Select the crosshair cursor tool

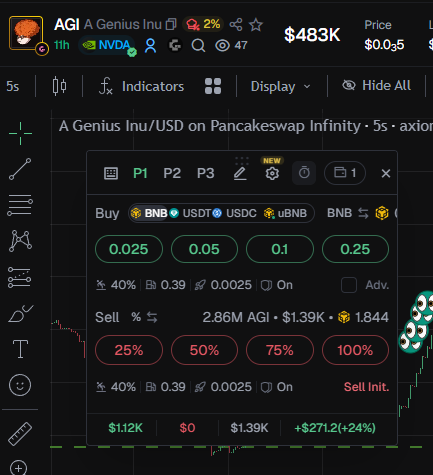(20, 133)
